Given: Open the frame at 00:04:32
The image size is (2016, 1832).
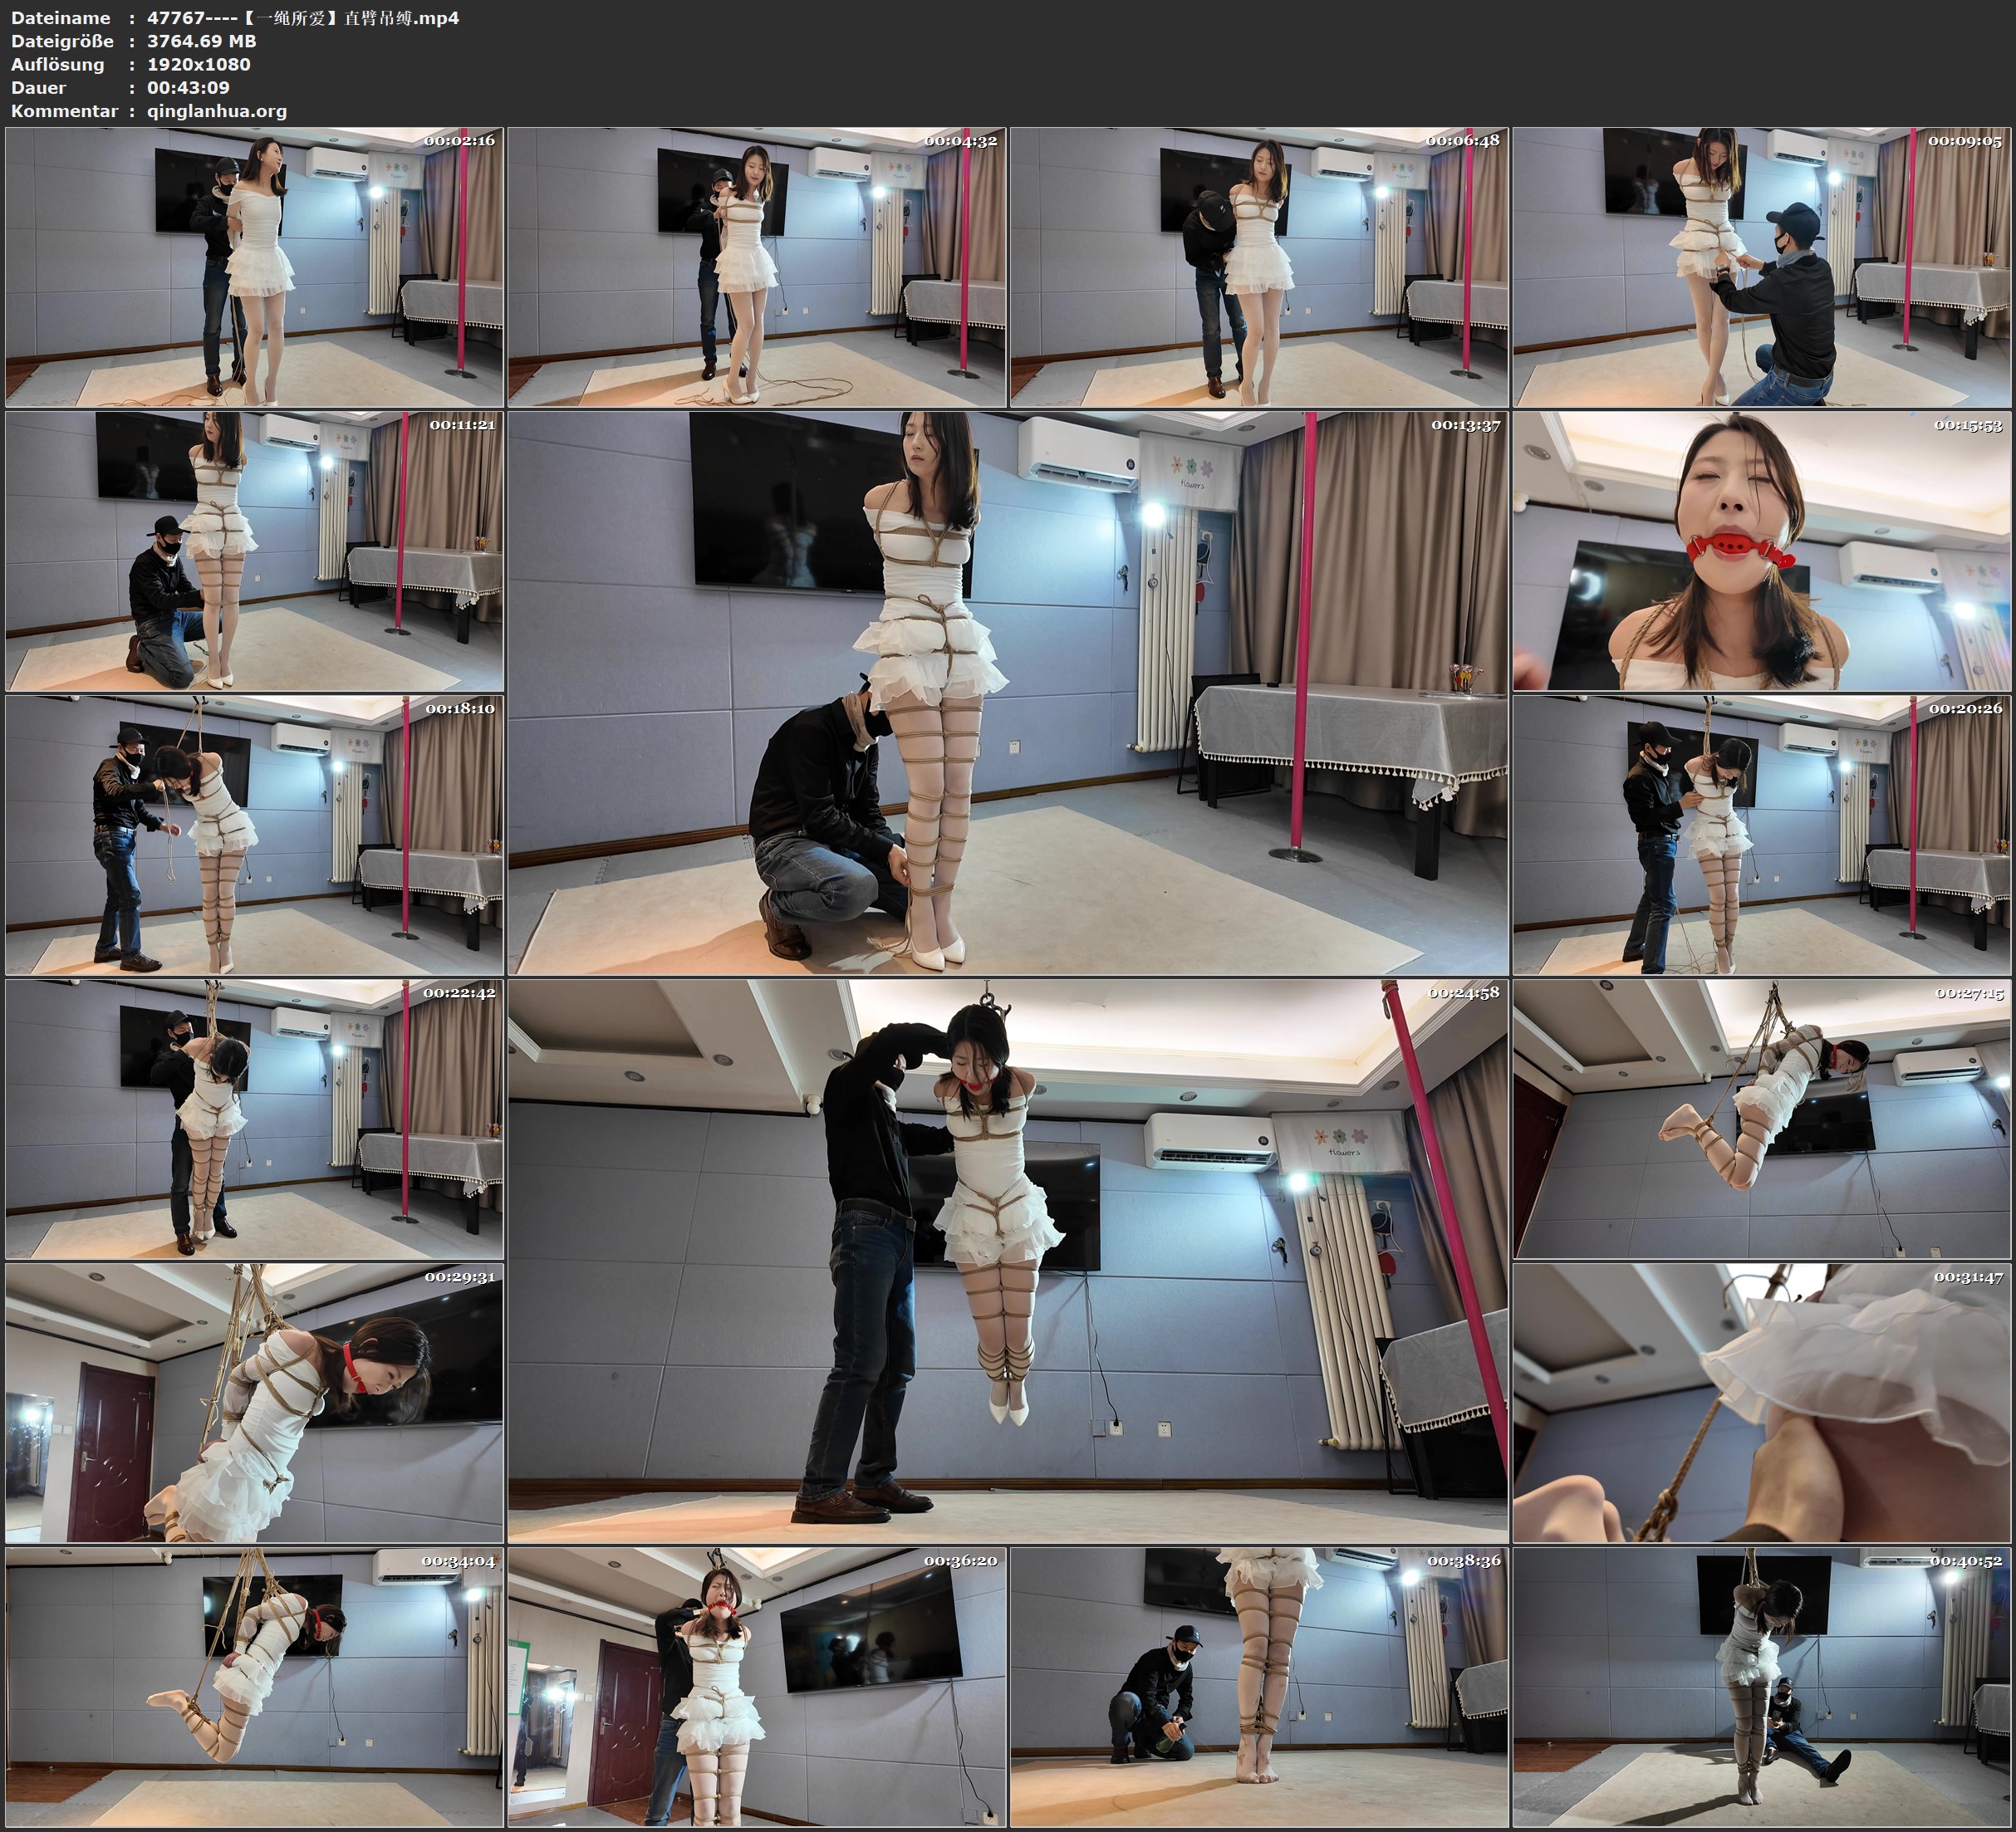Looking at the screenshot, I should pyautogui.click(x=757, y=267).
